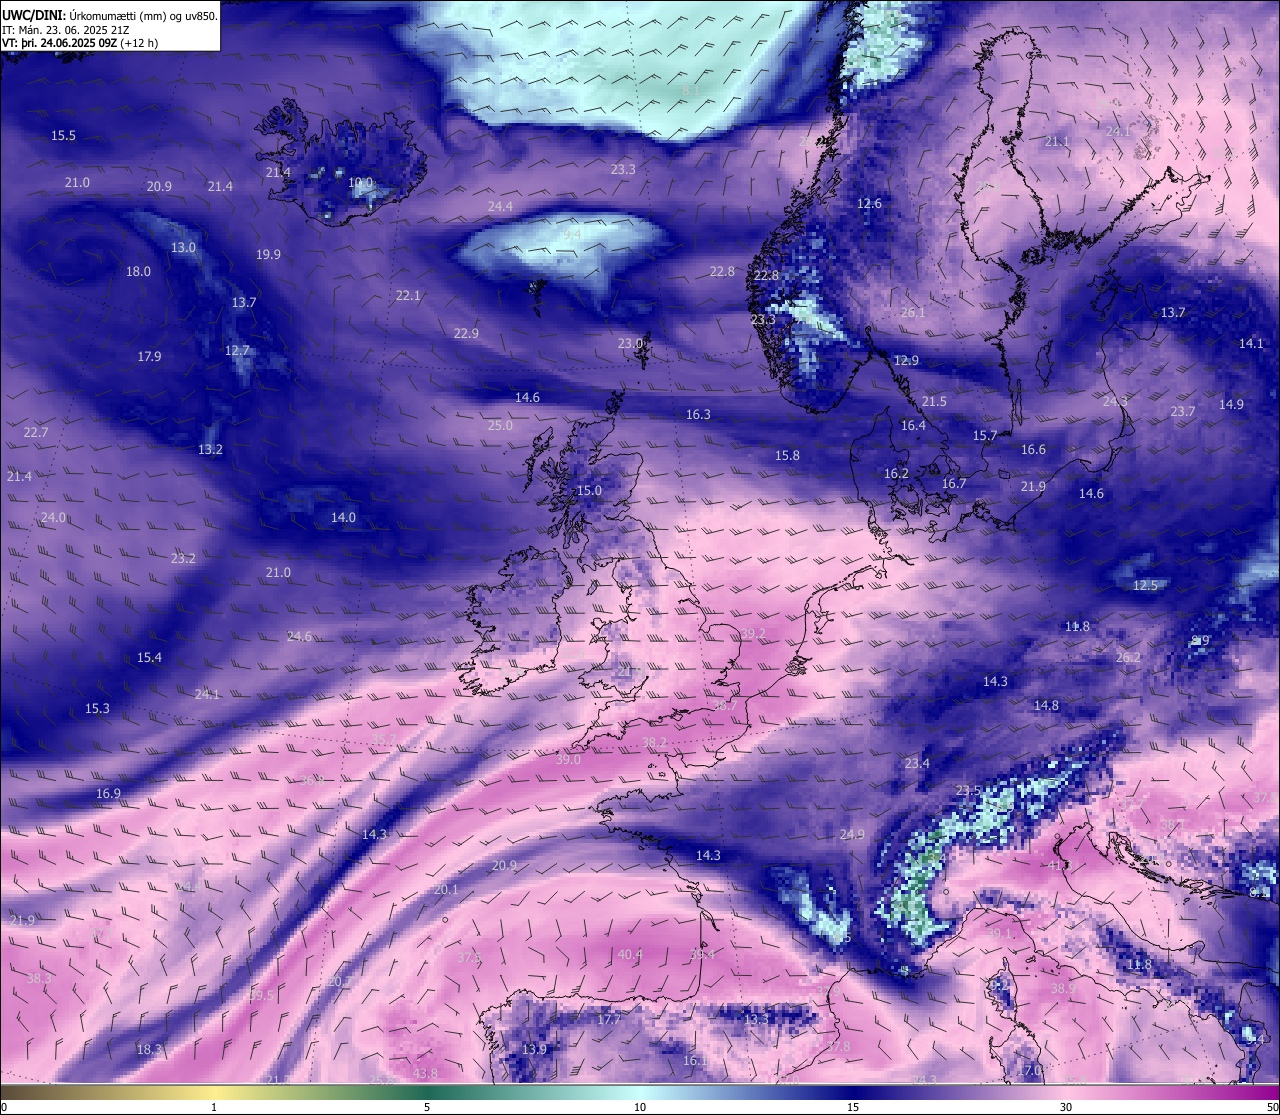Select the "22.1" value label
Screen dimensions: 1280x1115
click(408, 295)
